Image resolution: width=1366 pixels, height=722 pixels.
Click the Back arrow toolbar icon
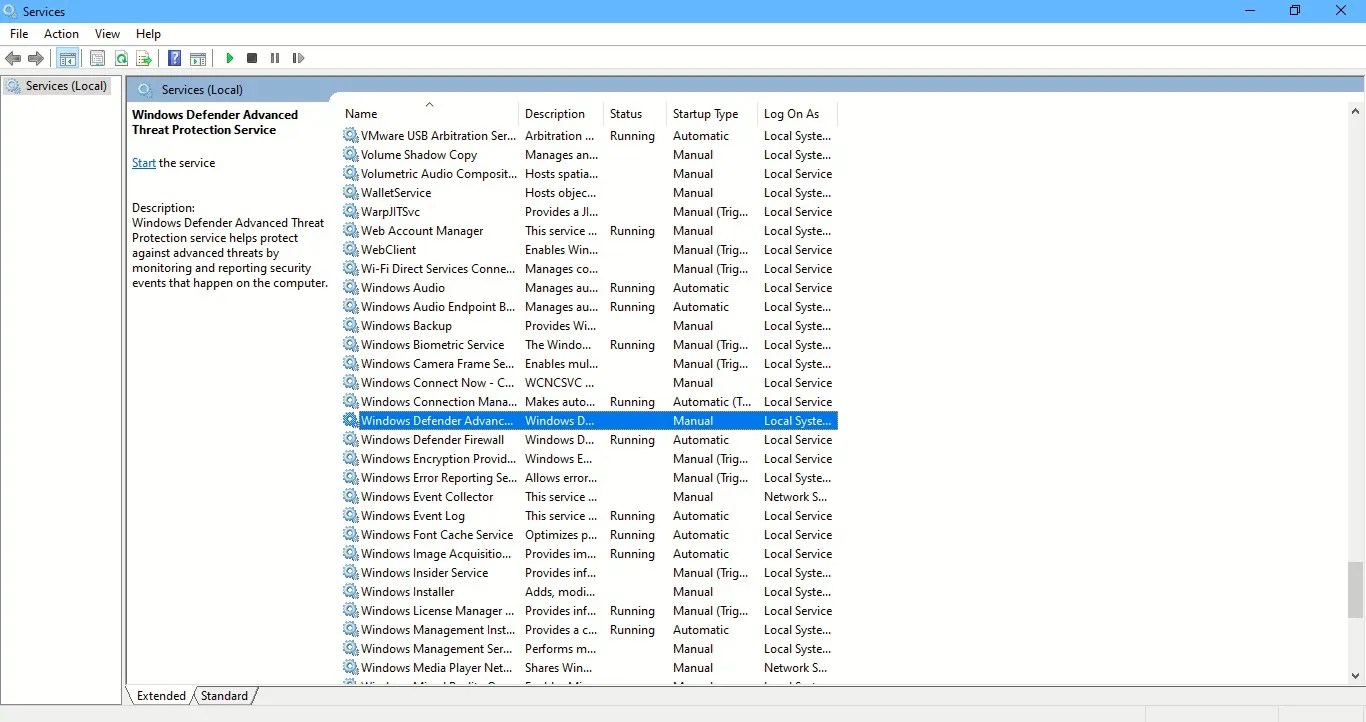13,58
